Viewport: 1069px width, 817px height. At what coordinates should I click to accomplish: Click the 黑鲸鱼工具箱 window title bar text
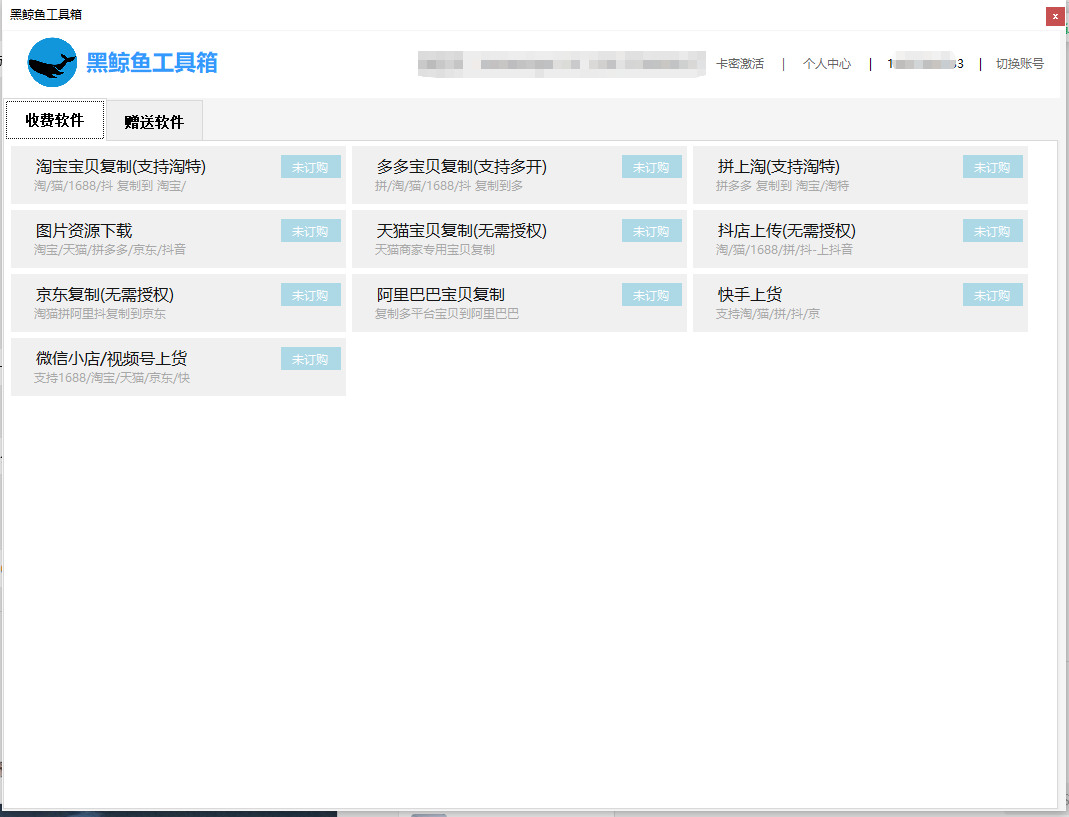click(46, 14)
